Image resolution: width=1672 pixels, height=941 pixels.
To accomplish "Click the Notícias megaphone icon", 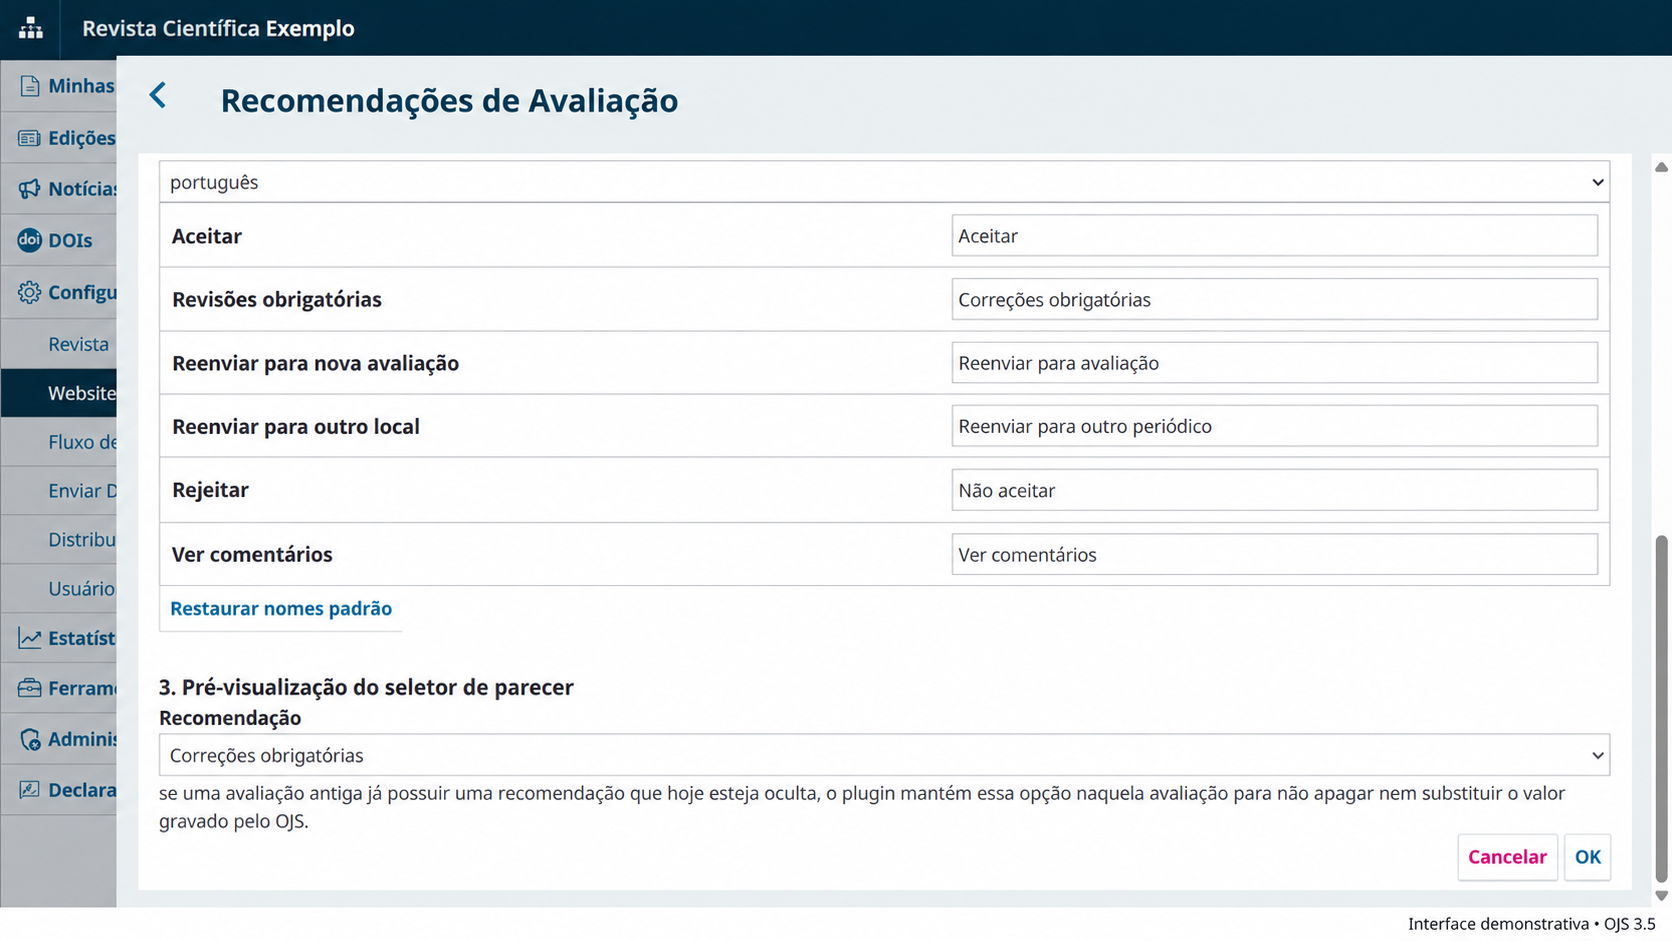I will [29, 189].
